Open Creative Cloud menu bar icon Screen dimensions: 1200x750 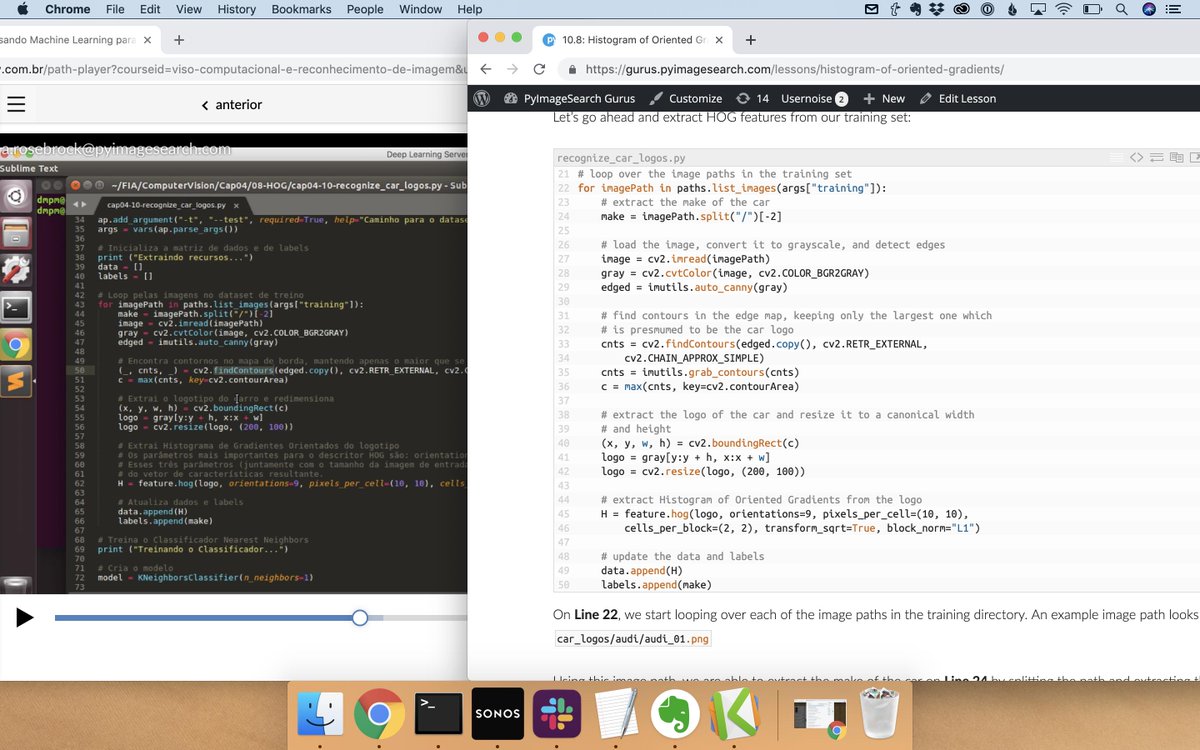pos(961,9)
